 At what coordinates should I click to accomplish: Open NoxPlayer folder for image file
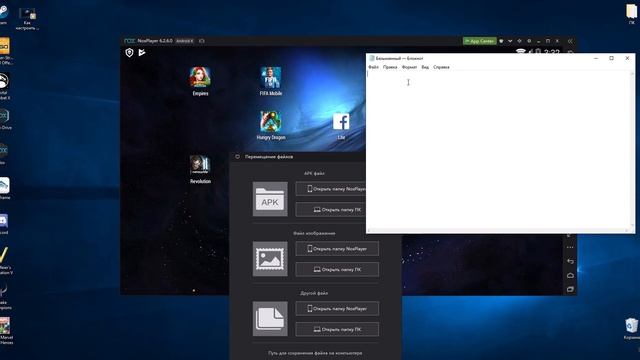pos(337,249)
